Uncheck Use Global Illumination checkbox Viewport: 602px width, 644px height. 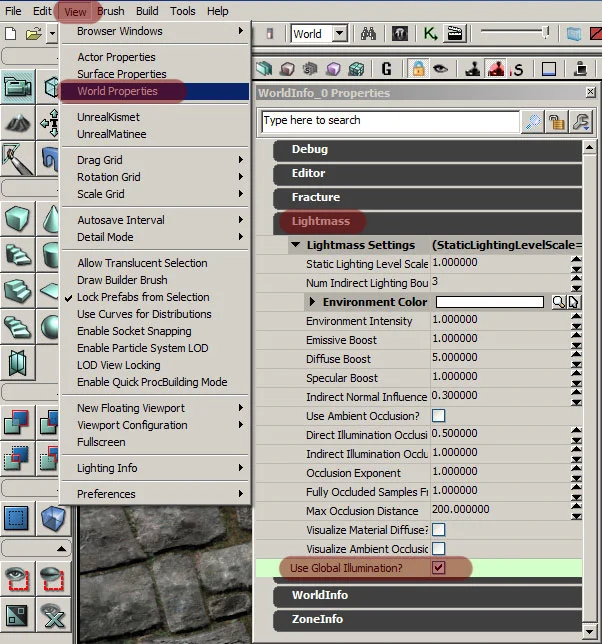tap(438, 568)
